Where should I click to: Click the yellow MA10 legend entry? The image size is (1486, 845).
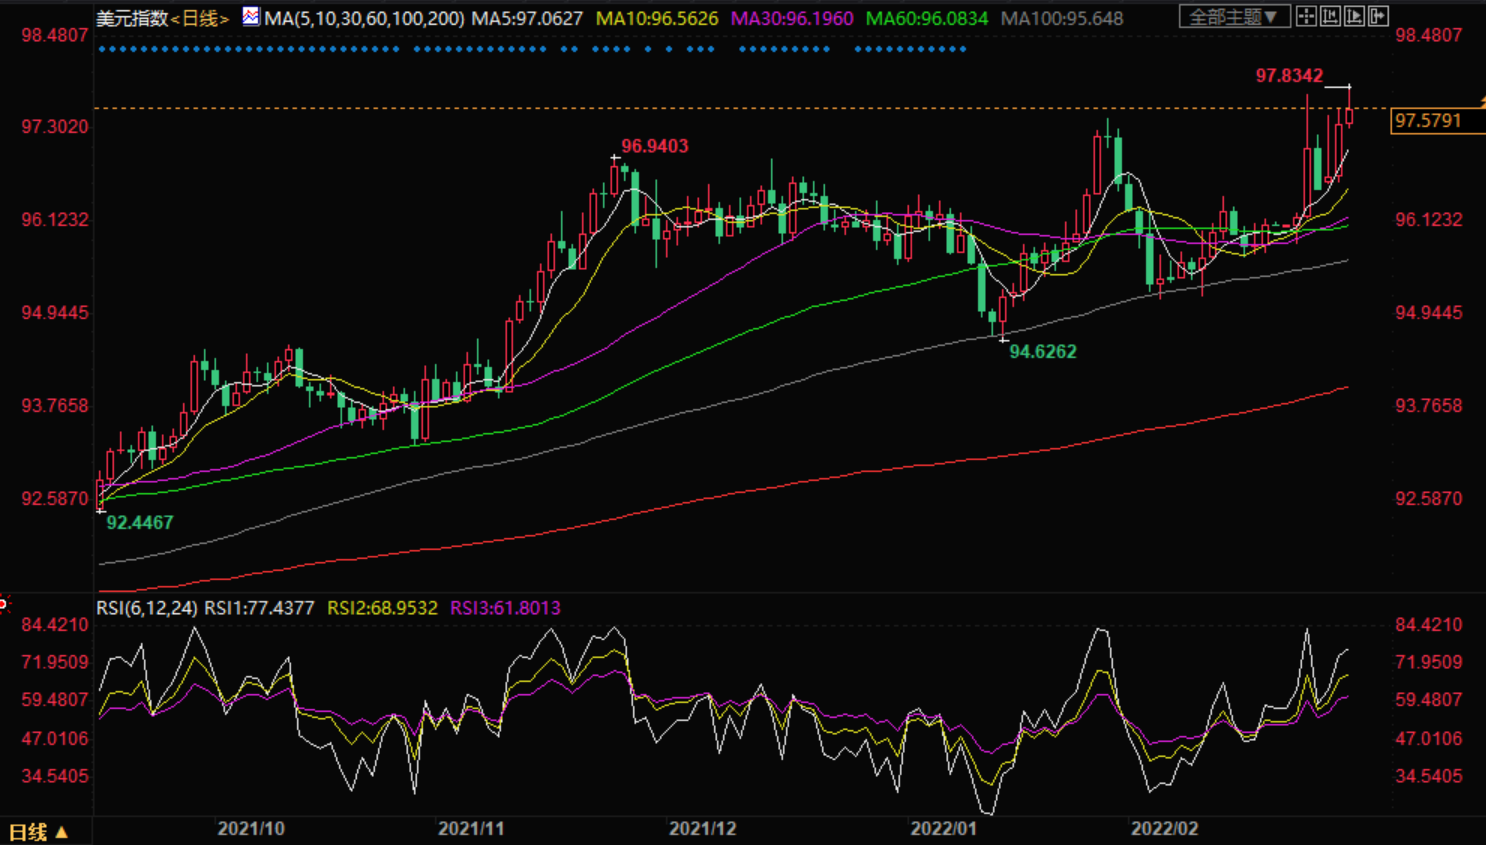(x=656, y=18)
